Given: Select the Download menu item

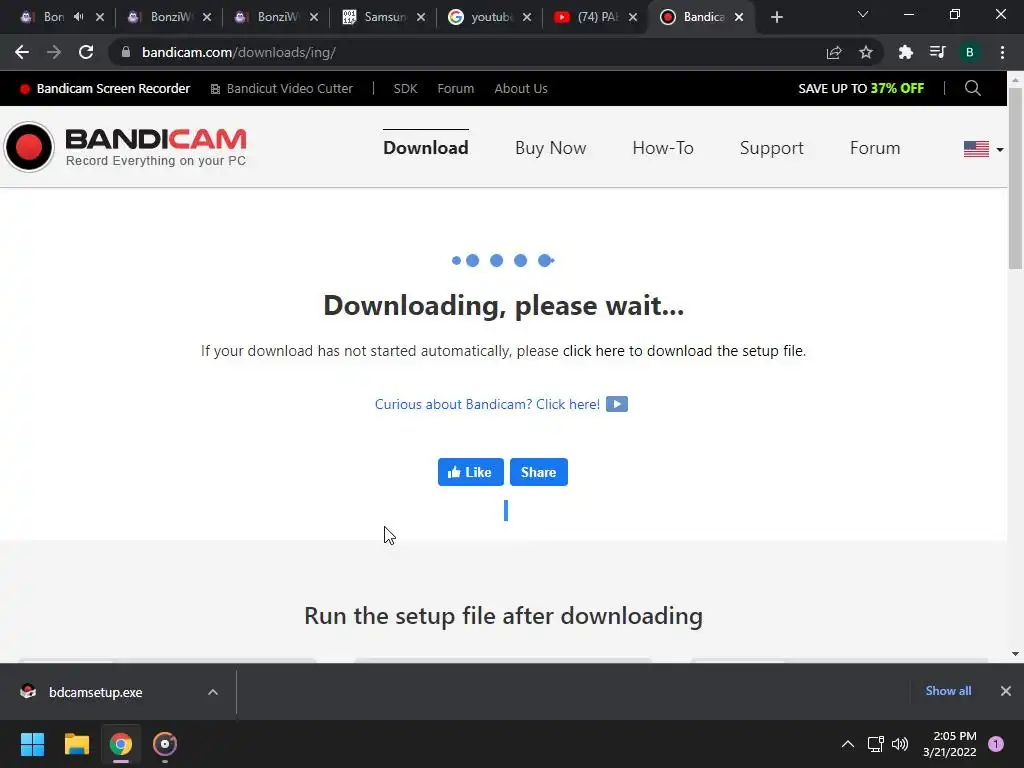Looking at the screenshot, I should (x=426, y=148).
